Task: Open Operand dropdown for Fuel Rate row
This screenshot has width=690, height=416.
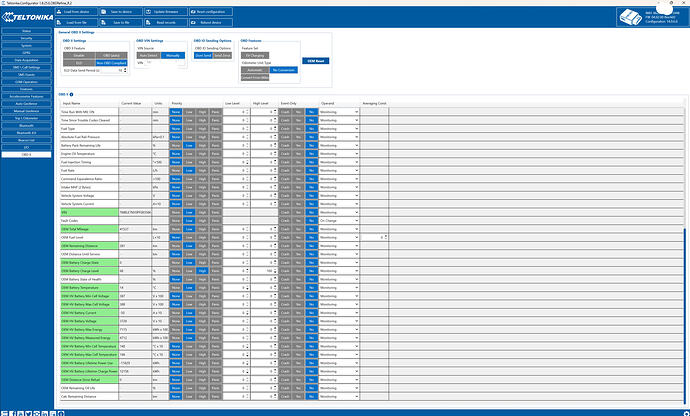Action: (339, 170)
